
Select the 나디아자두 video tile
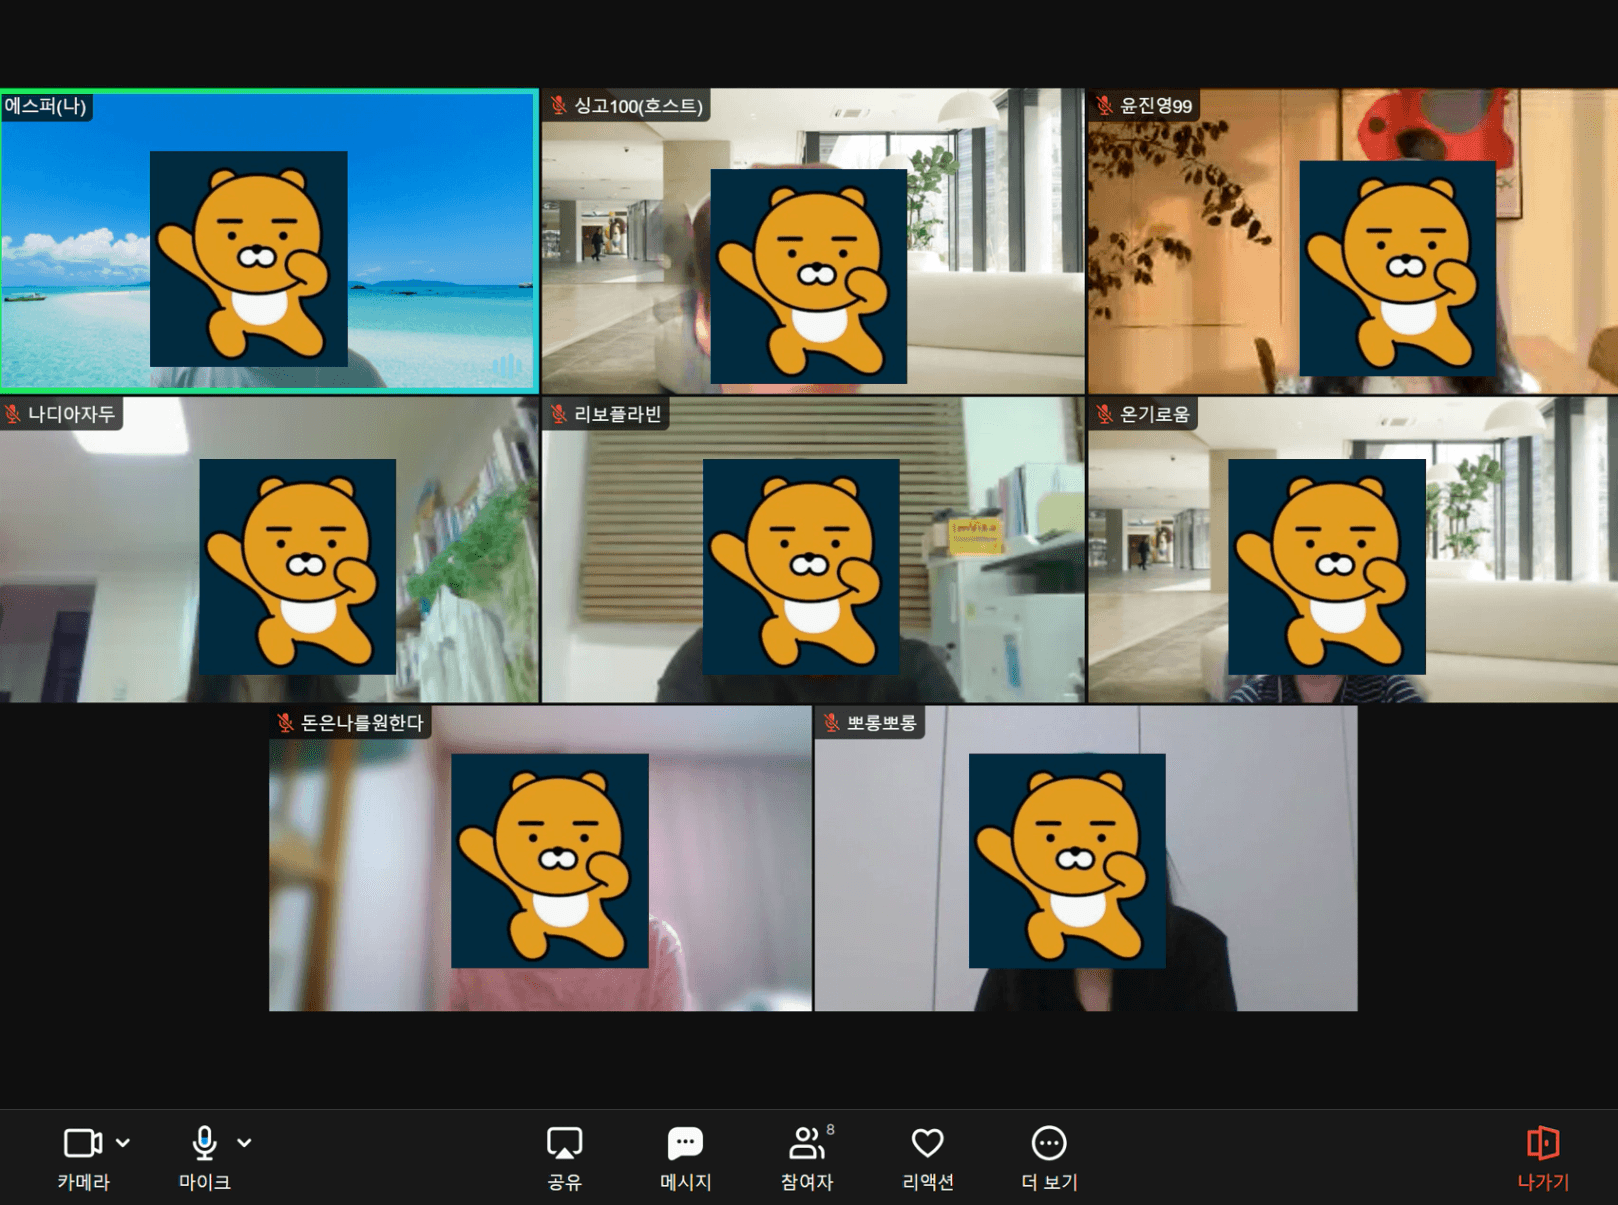tap(269, 549)
